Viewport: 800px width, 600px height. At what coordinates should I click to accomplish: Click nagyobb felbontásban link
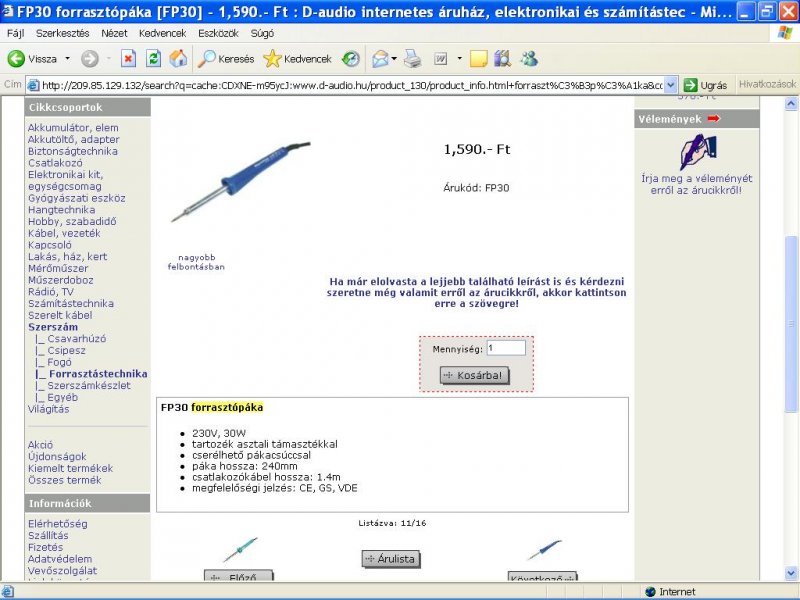tap(196, 262)
